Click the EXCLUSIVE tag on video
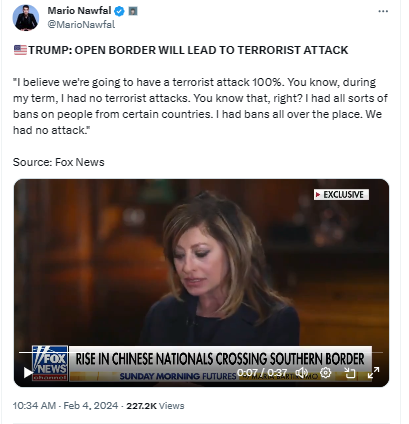 coord(341,195)
